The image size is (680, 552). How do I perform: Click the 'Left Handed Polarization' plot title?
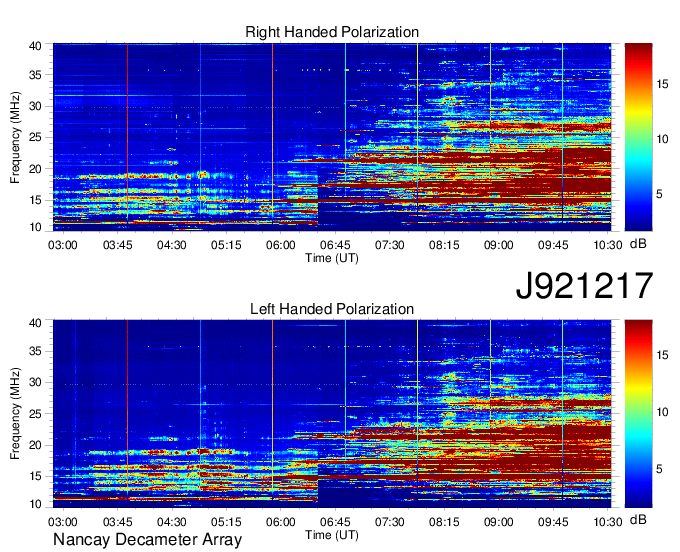click(332, 309)
